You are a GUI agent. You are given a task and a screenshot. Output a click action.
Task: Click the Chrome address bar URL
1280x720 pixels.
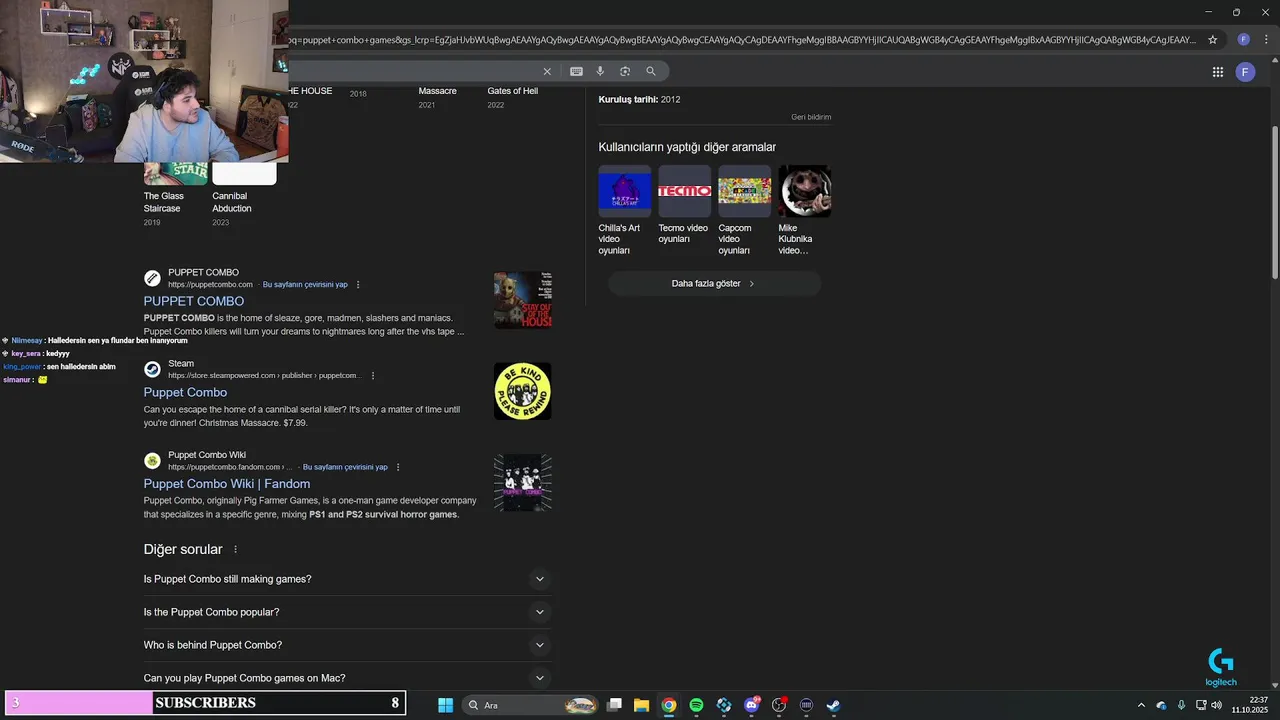click(742, 40)
